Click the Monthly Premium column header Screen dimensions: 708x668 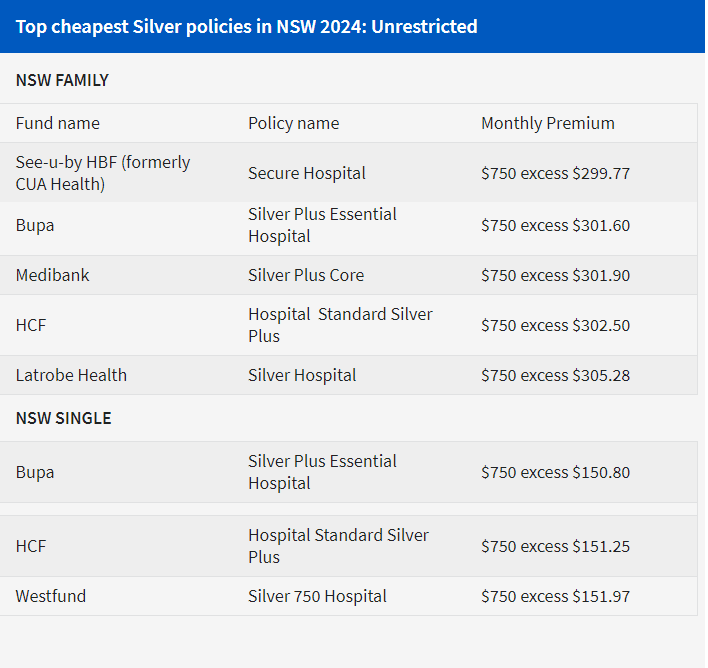pos(547,123)
